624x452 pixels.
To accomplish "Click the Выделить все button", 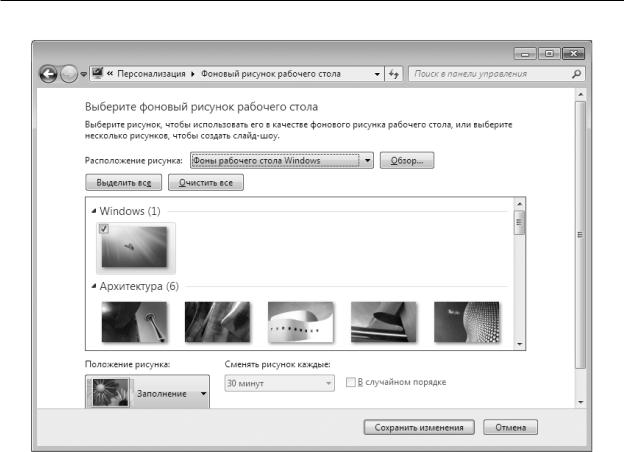I will [x=124, y=183].
